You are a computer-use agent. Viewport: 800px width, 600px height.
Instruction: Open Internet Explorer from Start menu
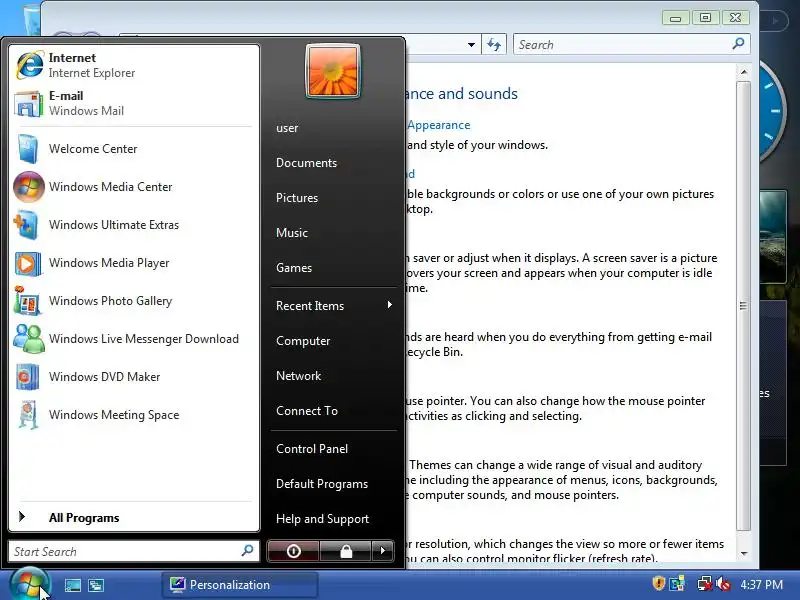tap(134, 65)
